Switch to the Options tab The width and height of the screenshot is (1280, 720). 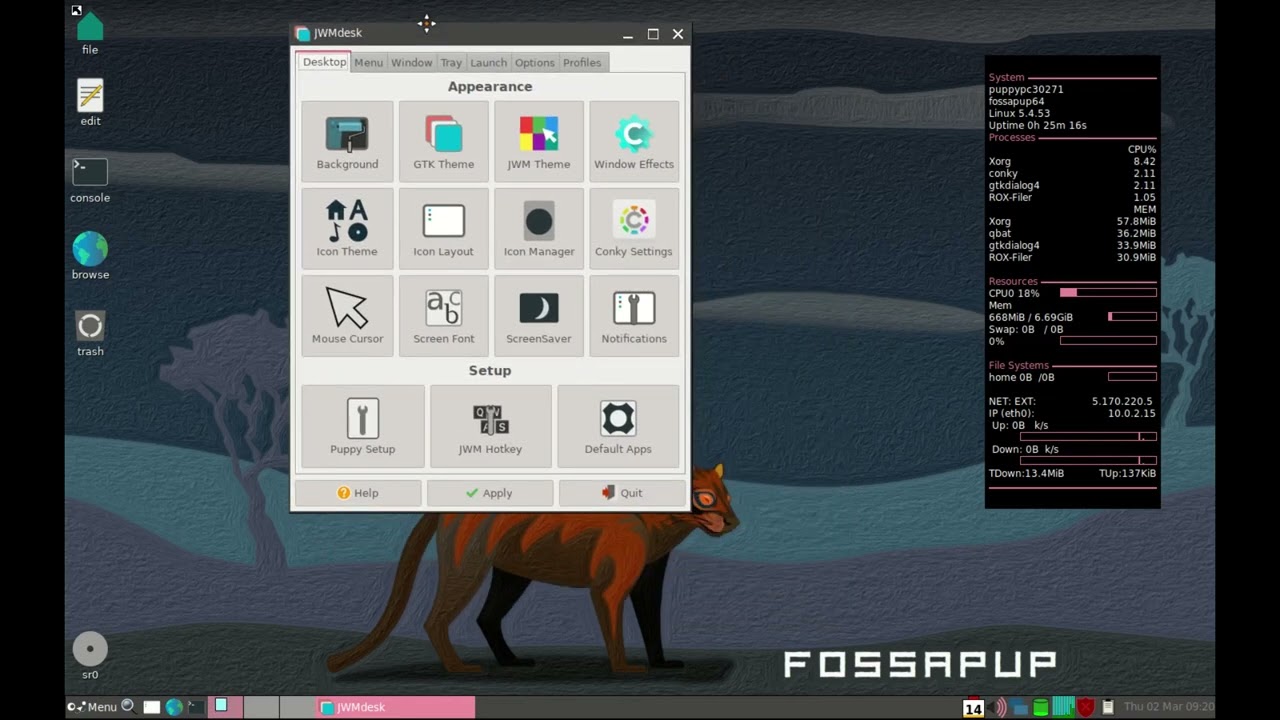point(534,63)
